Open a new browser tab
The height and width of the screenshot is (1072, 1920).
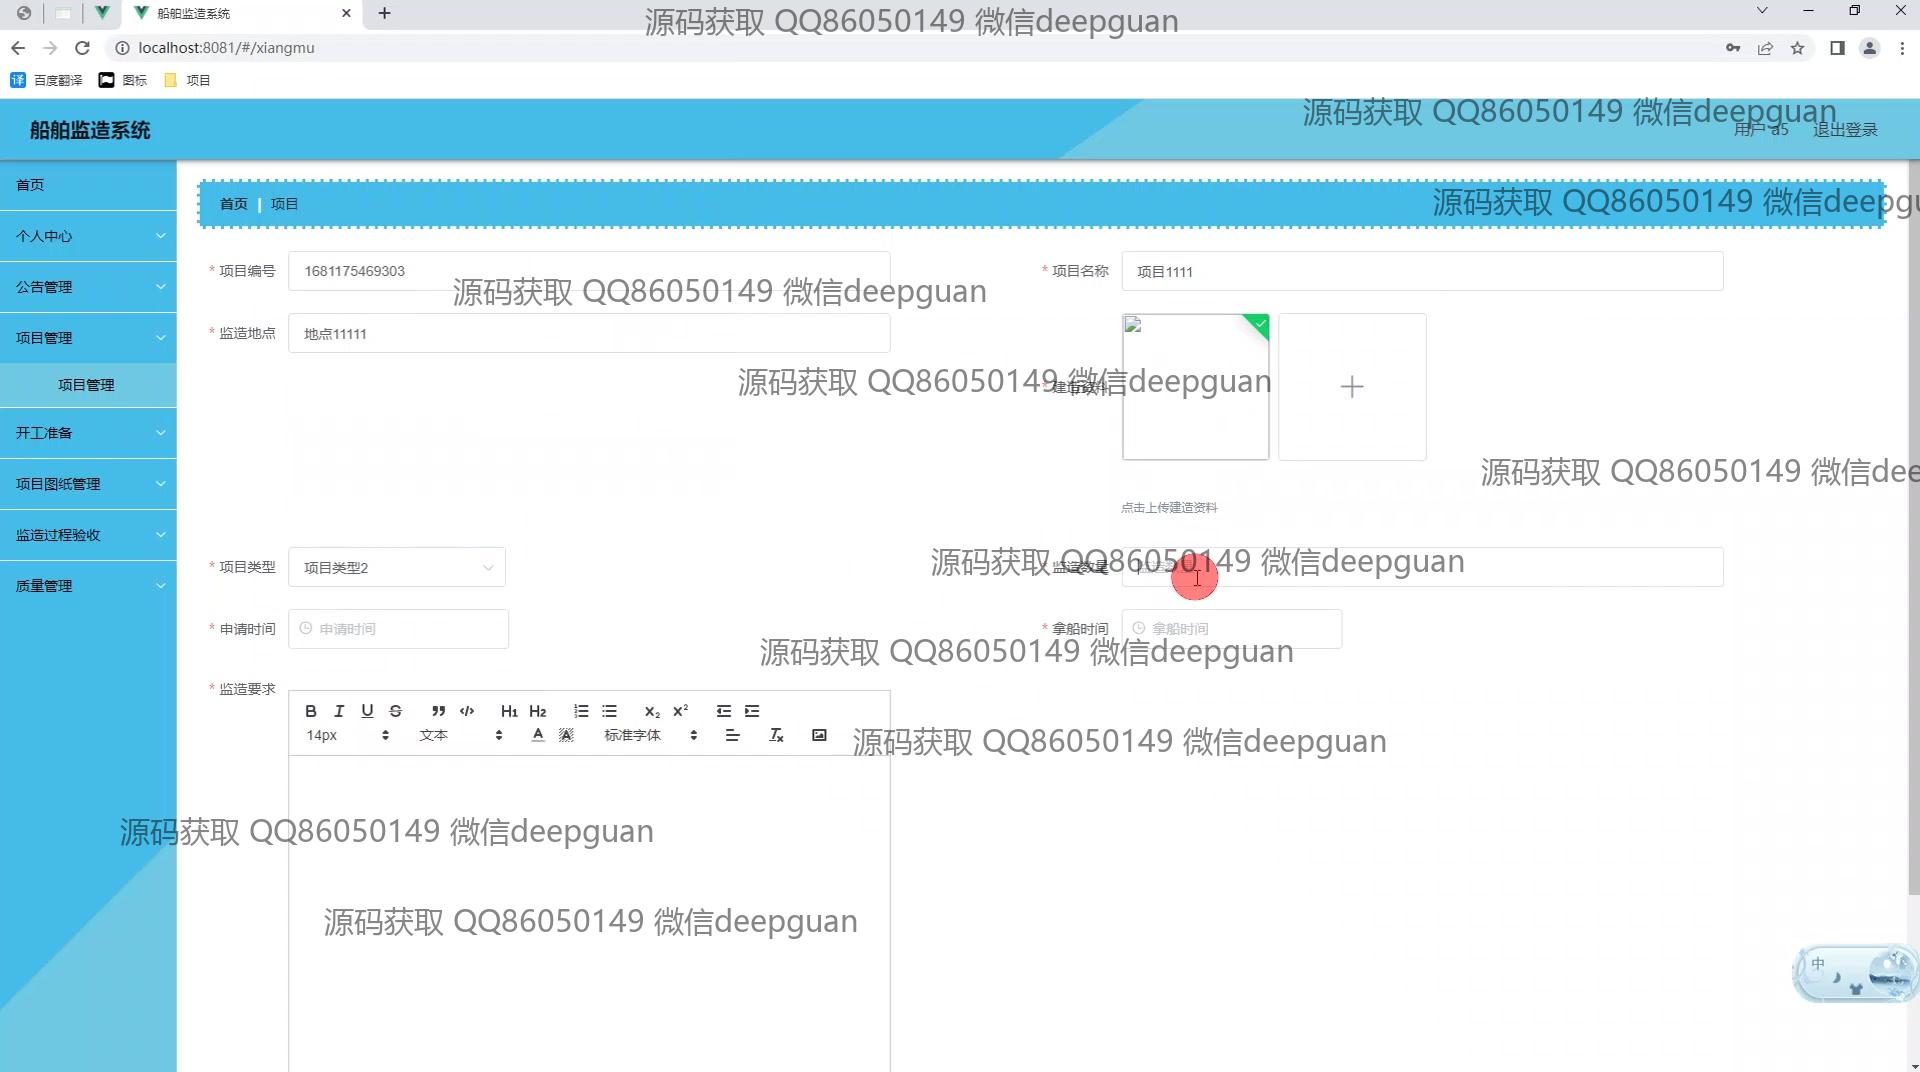[x=384, y=13]
